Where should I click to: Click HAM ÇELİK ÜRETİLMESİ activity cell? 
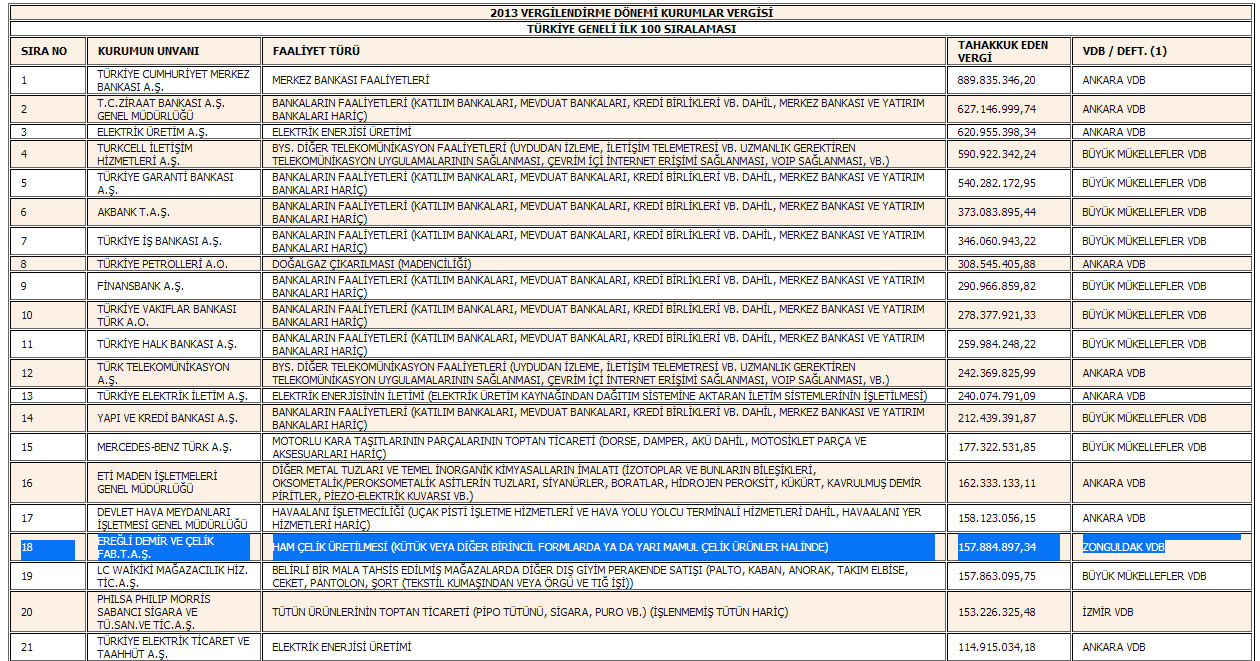604,547
